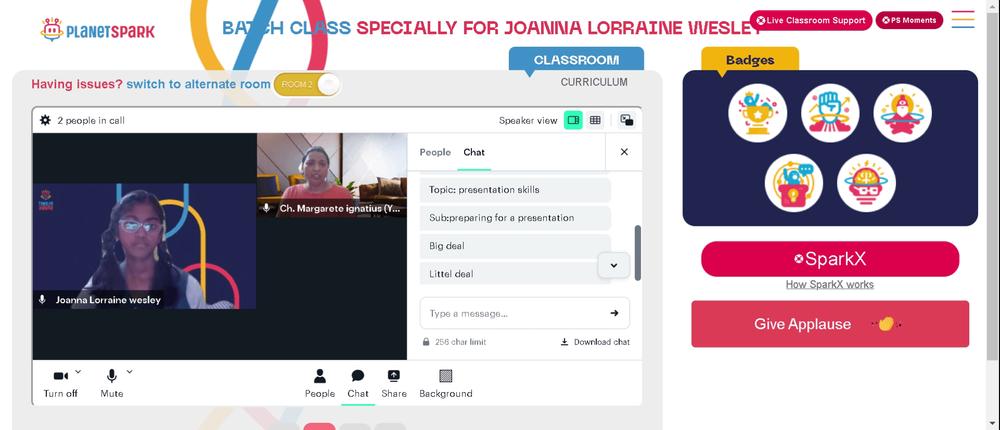1000x430 pixels.
Task: Click the chat panel scrollbar
Action: 638,253
